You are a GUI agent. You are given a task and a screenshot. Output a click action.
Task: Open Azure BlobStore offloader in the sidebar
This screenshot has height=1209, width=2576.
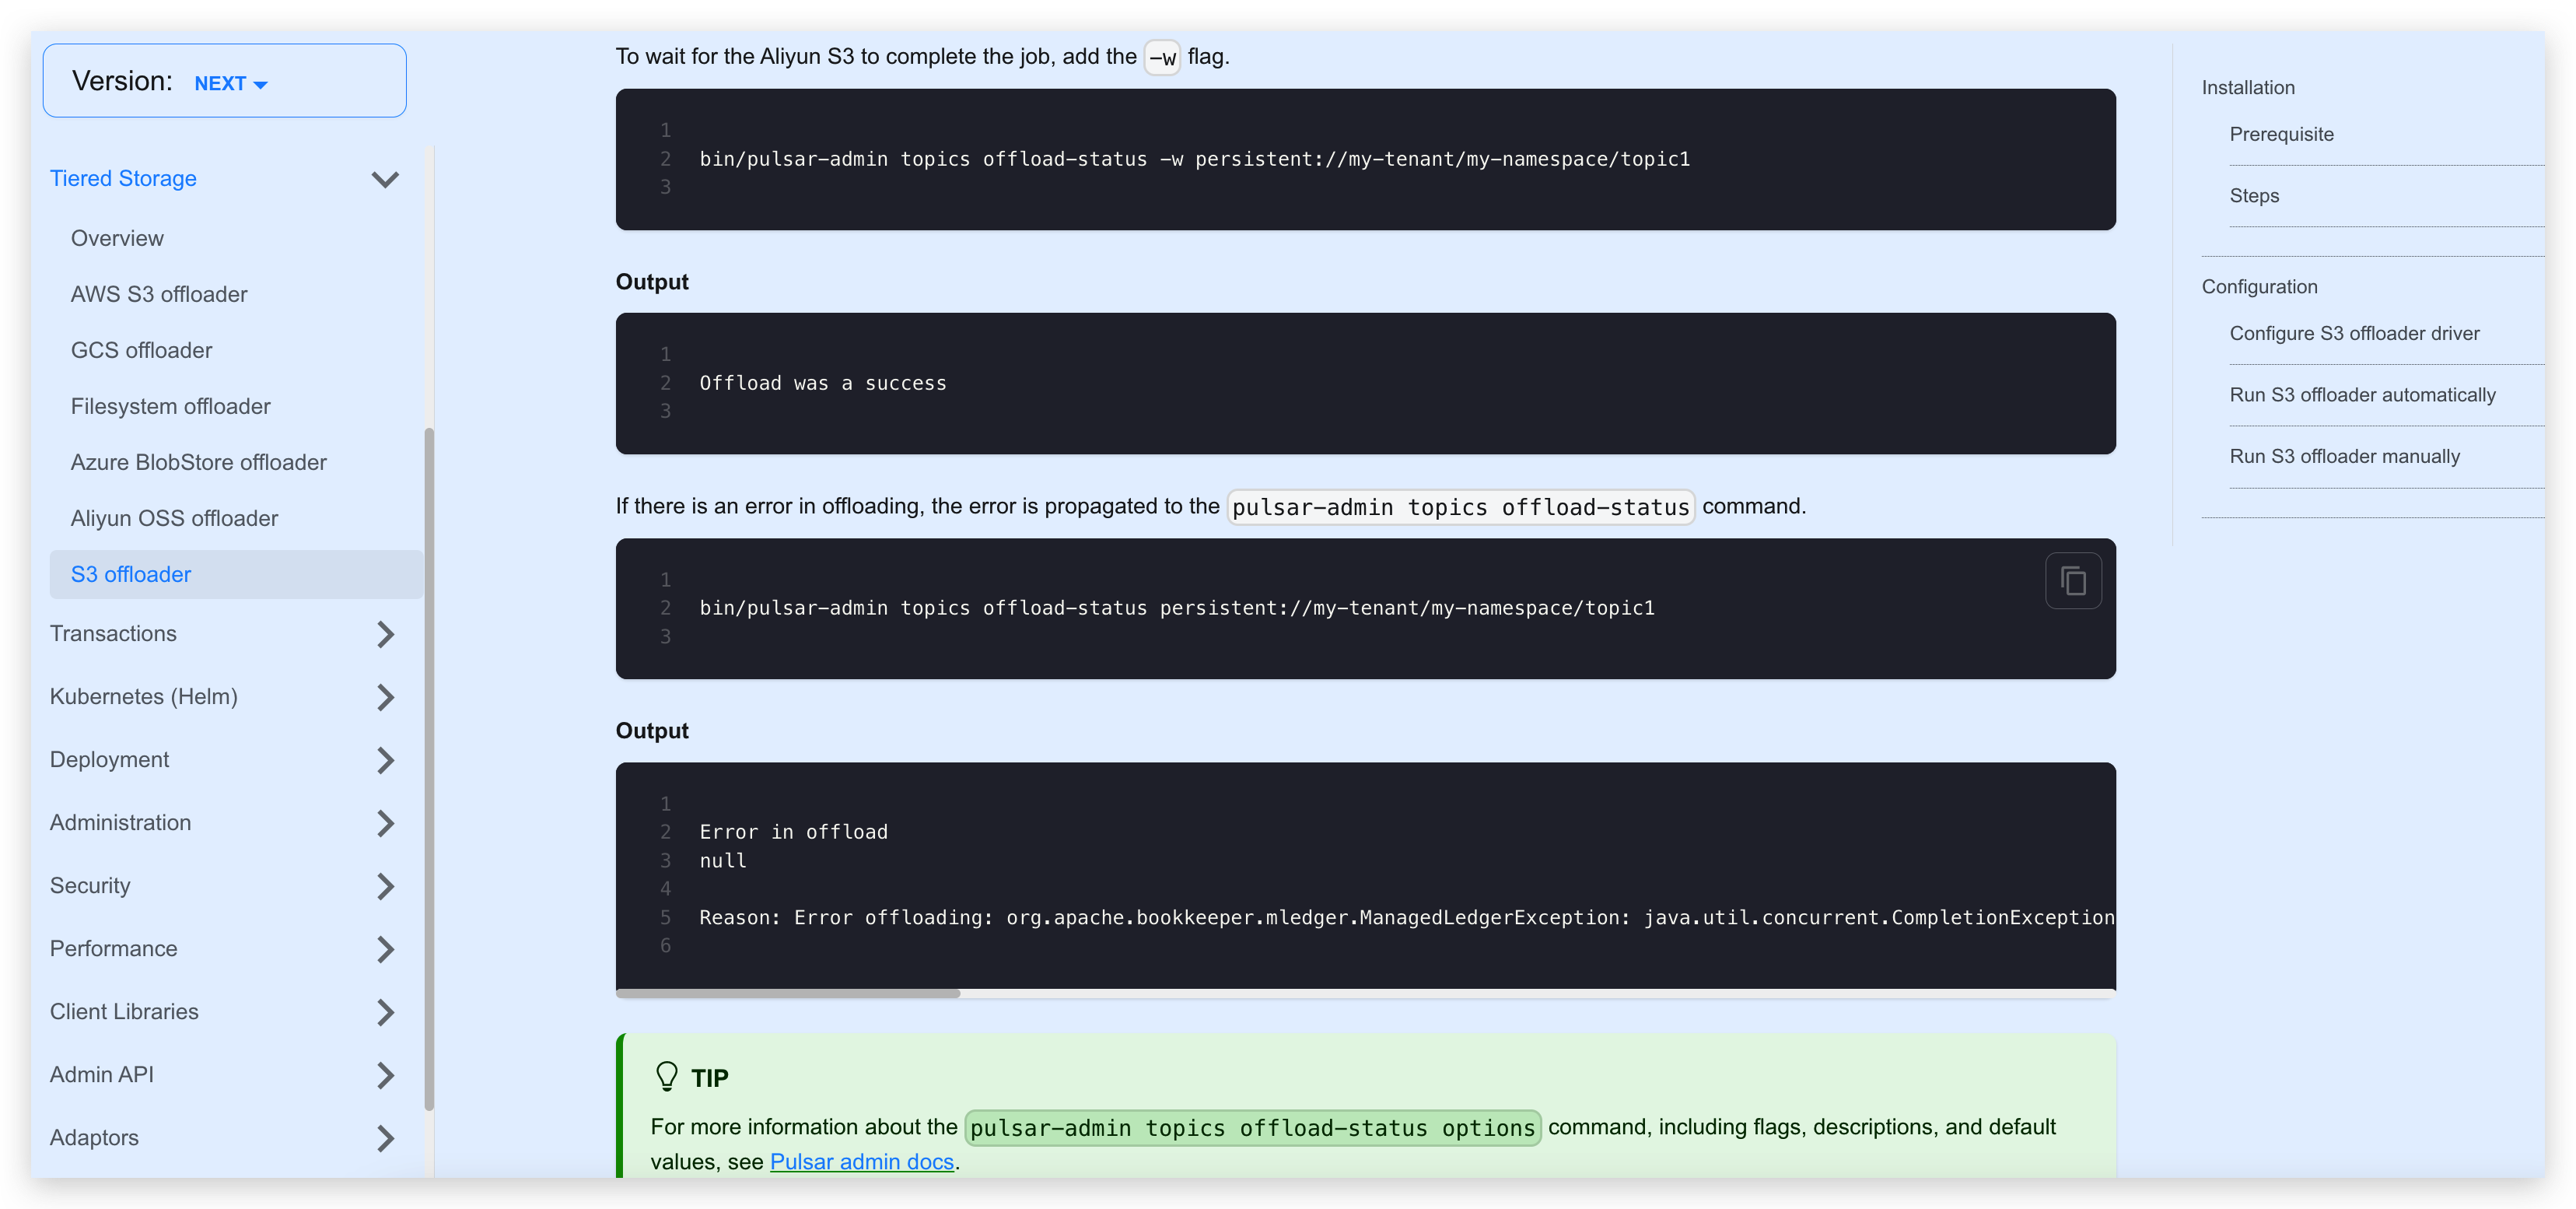198,462
